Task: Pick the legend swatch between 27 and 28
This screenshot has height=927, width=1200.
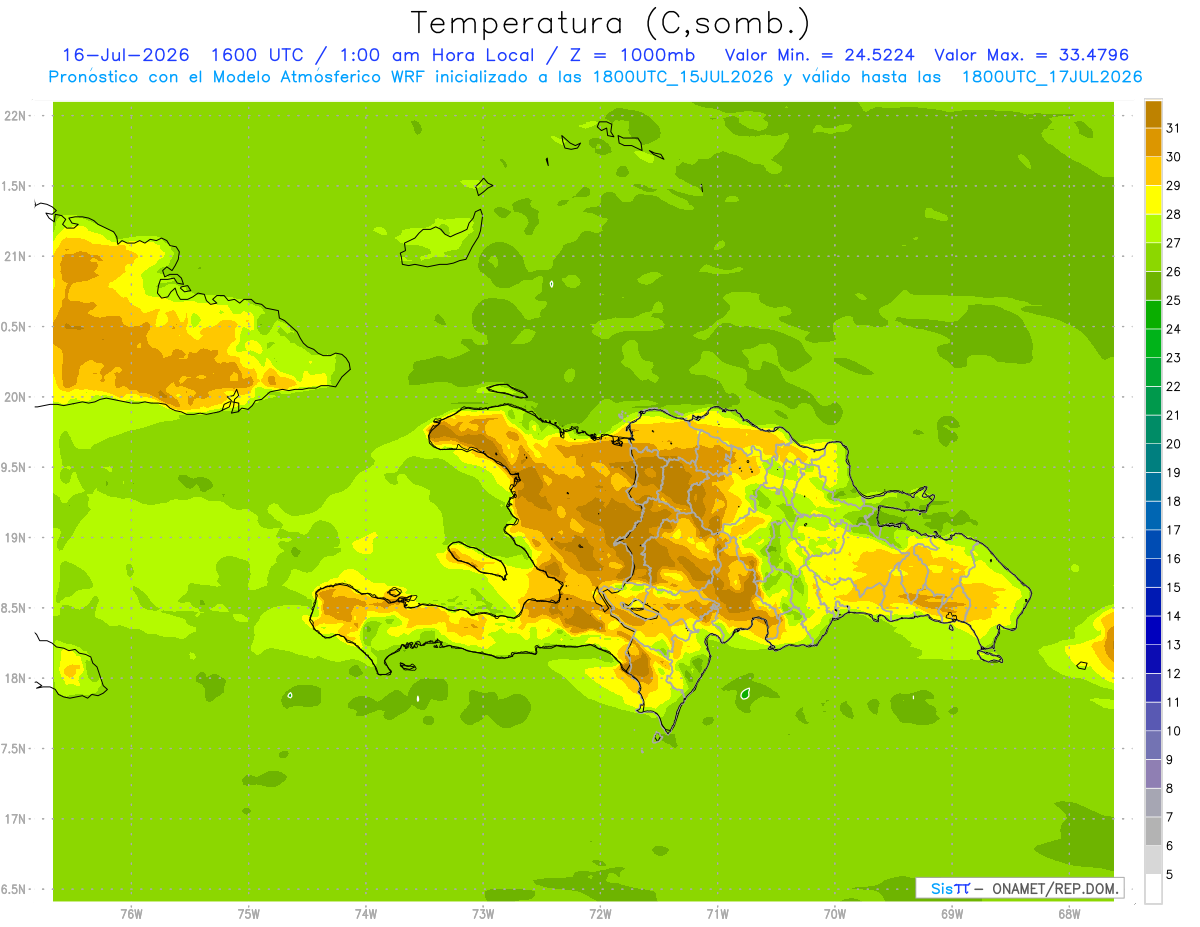Action: click(x=1153, y=228)
